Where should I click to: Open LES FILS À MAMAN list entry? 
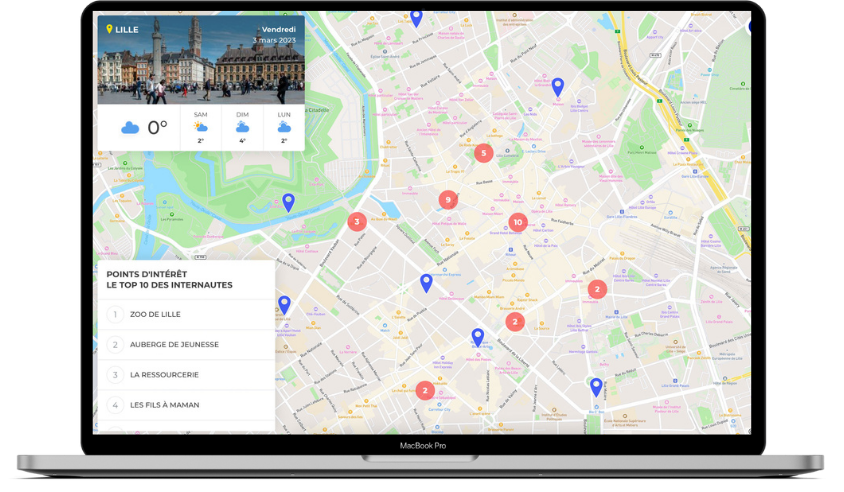tap(165, 405)
